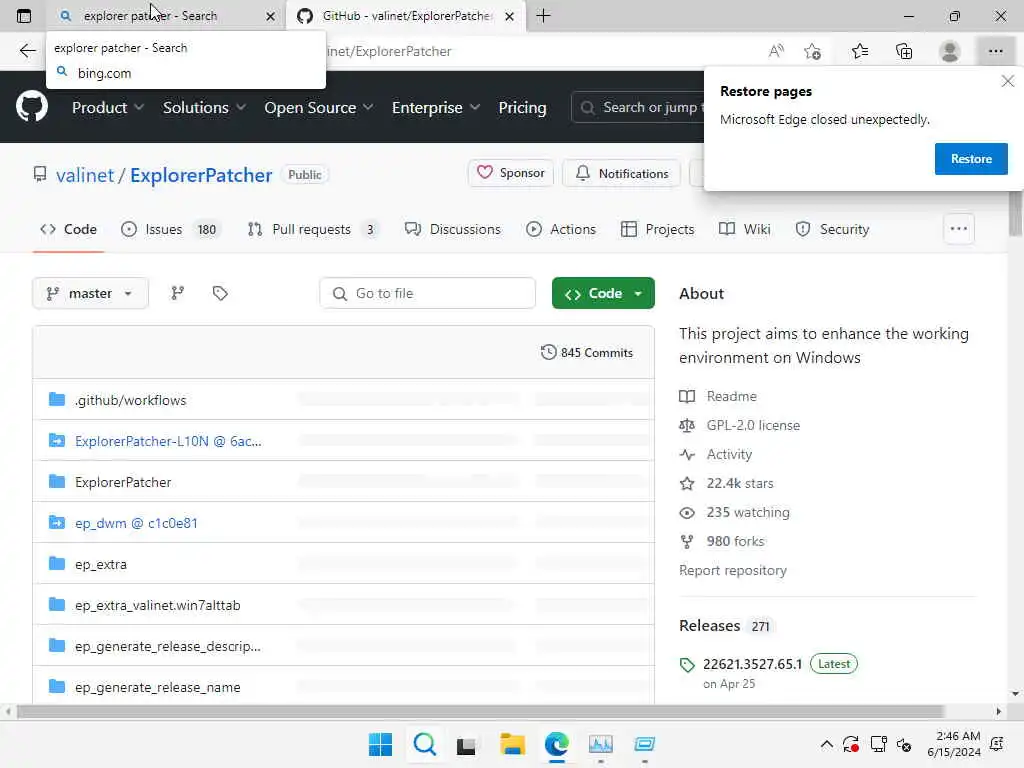Open Edge Settings and more menu
The height and width of the screenshot is (768, 1024).
point(995,51)
